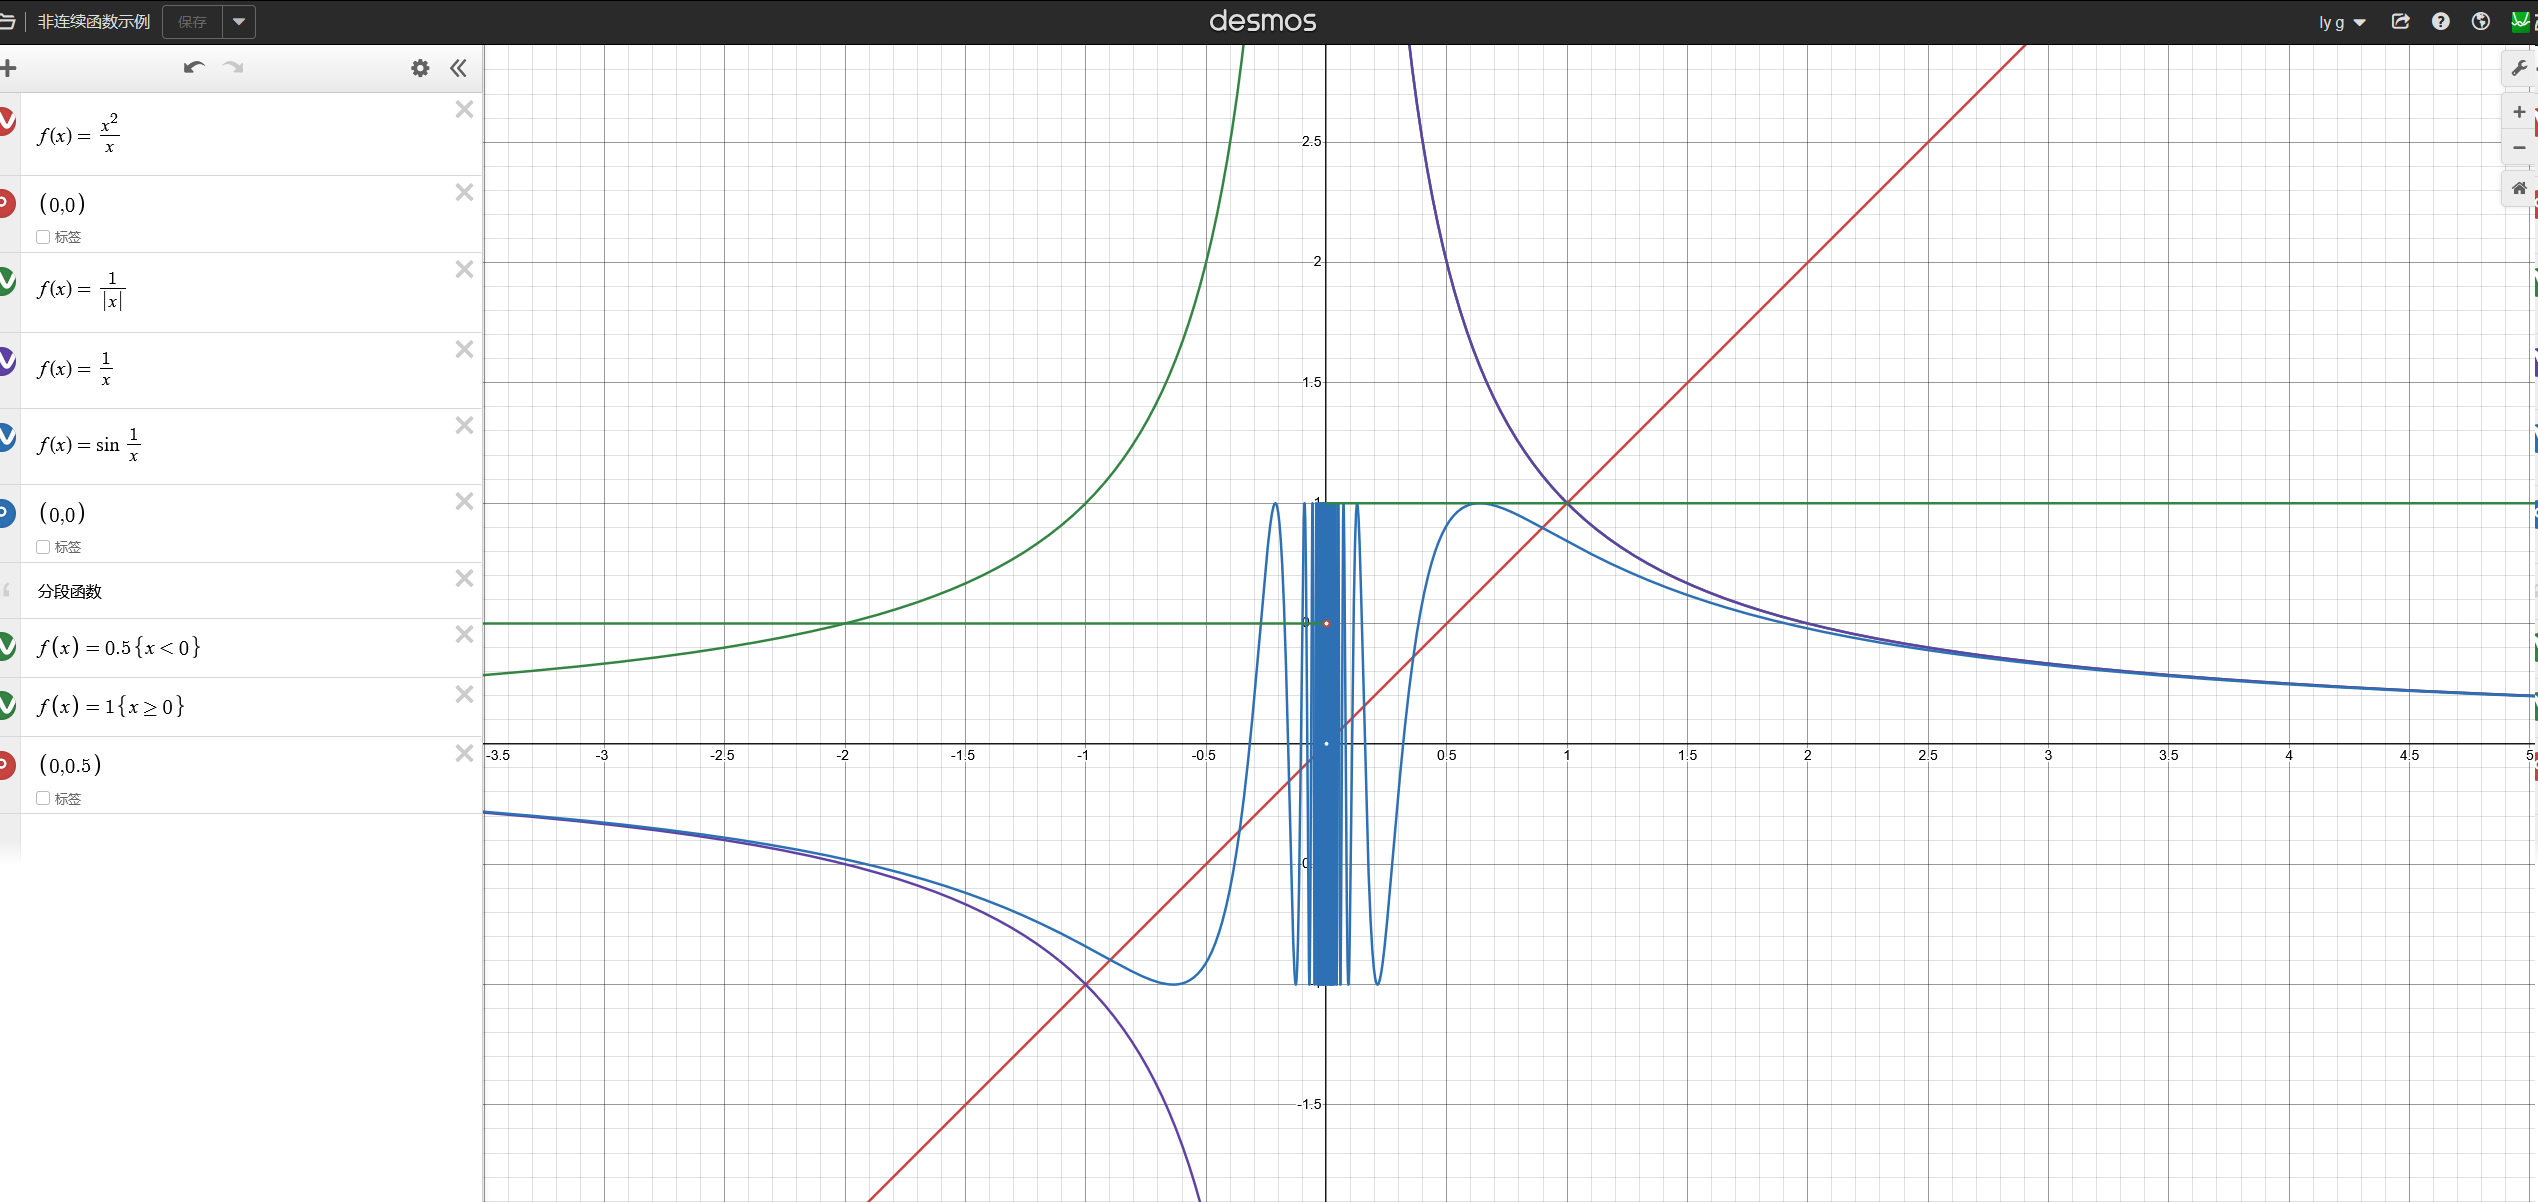Open the lyg account dropdown
This screenshot has height=1202, width=2538.
tap(2342, 22)
